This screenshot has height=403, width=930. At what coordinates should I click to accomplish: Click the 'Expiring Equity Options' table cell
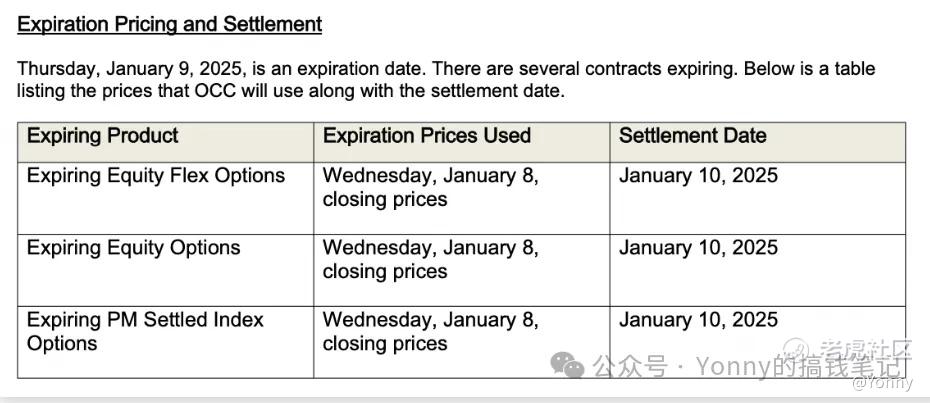[x=134, y=248]
